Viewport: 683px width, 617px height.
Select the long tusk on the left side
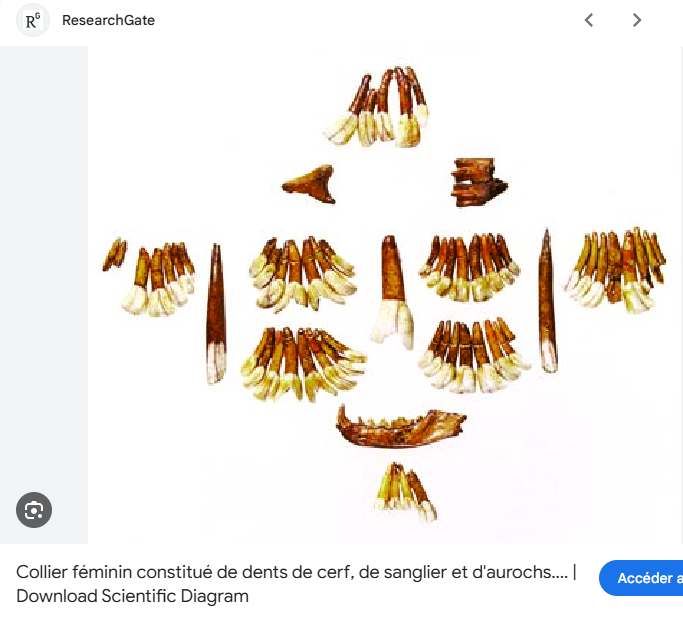click(x=216, y=314)
